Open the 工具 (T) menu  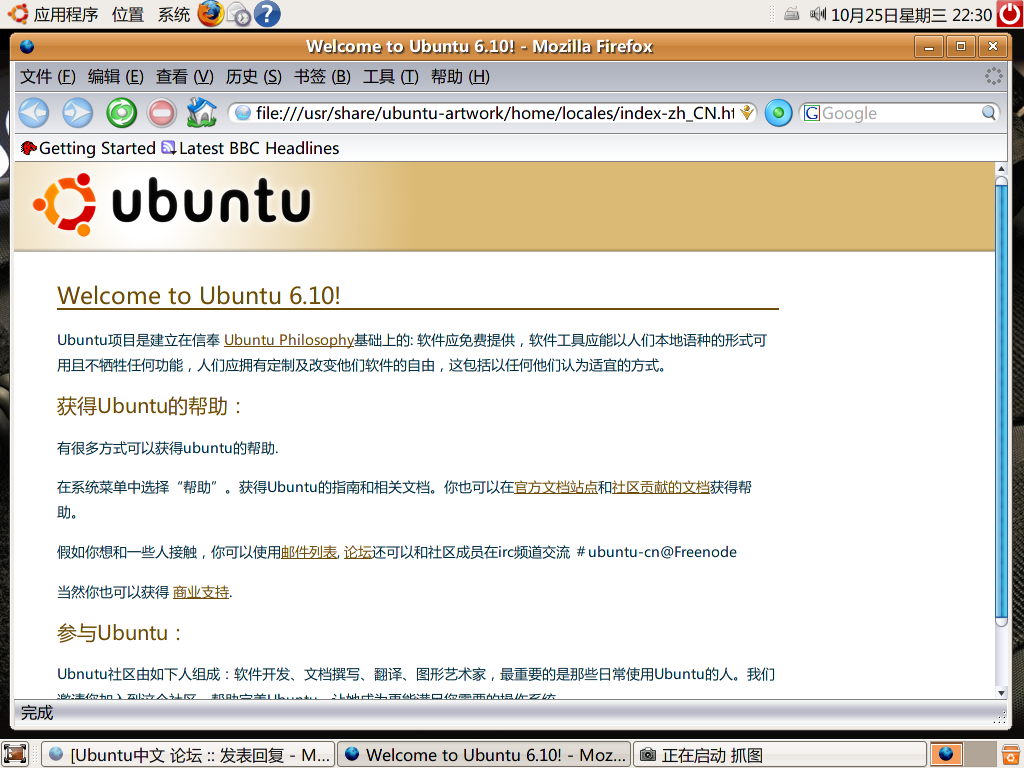click(x=391, y=76)
